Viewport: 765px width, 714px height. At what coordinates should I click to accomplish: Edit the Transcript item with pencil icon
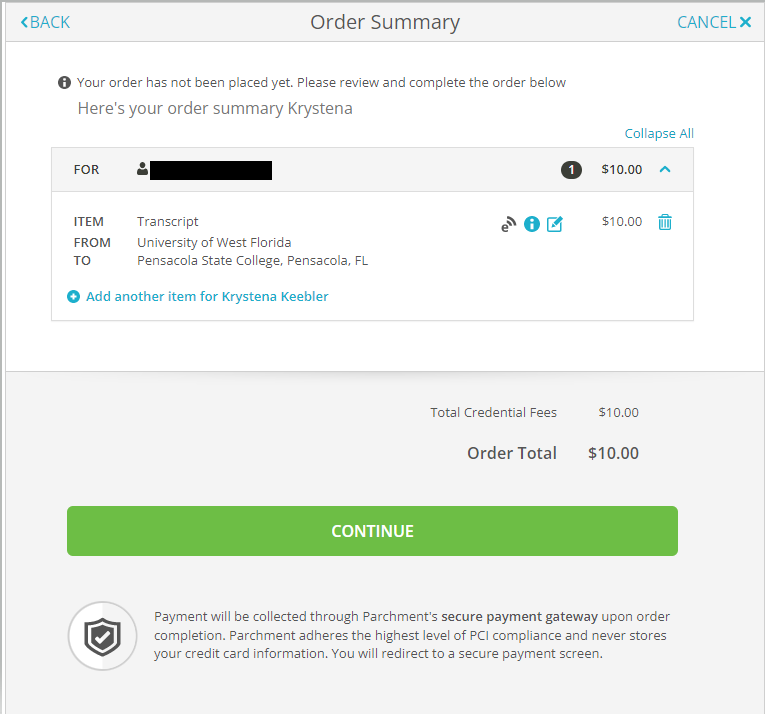(x=555, y=224)
